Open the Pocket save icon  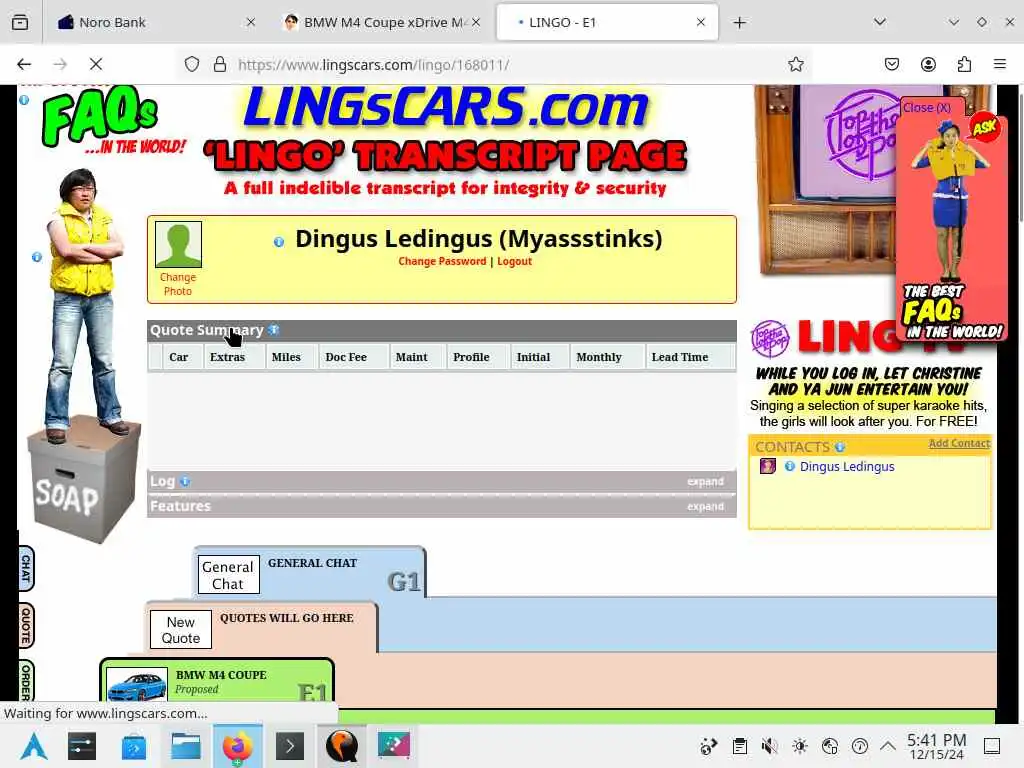pyautogui.click(x=891, y=64)
